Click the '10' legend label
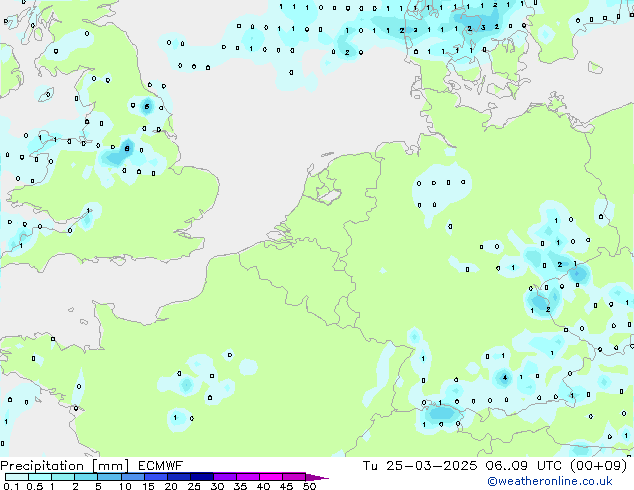The width and height of the screenshot is (634, 490). [125, 486]
